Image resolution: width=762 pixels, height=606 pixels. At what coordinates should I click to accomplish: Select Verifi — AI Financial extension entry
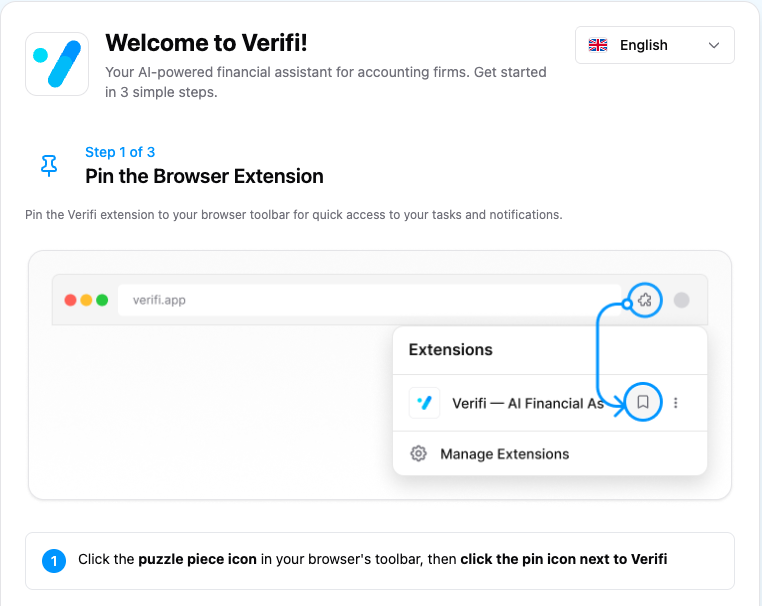[x=527, y=403]
